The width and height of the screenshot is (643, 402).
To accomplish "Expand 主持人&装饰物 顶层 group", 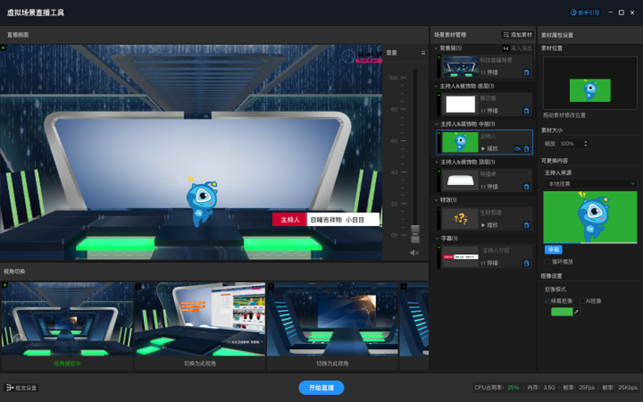I will click(436, 162).
